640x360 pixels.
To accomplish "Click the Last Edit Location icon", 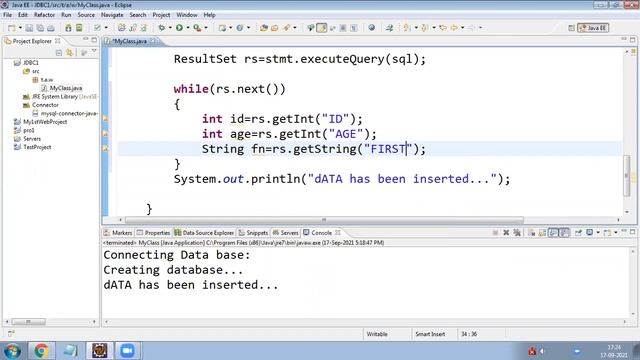I will pos(443,28).
